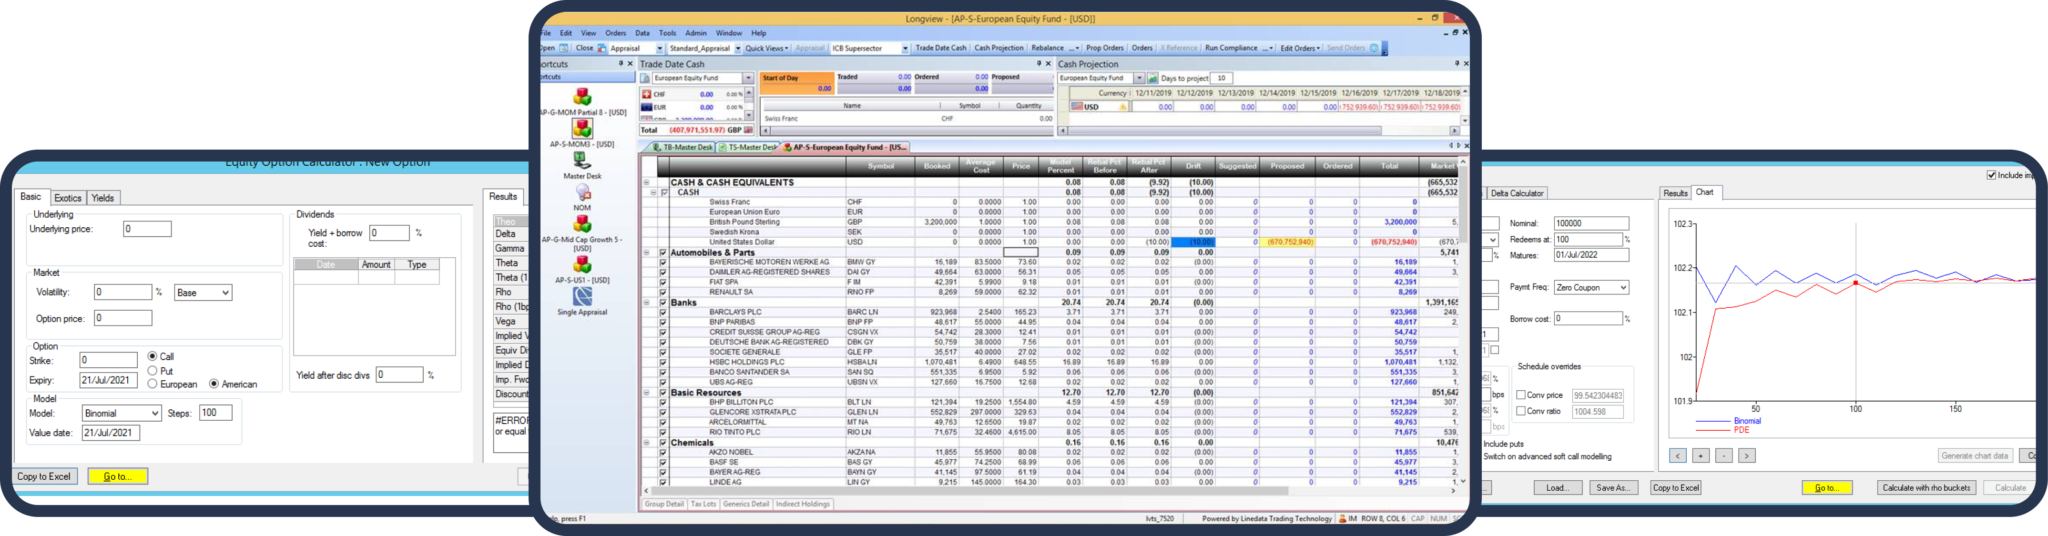Click GBP total chart icon in Trade Date Cash
The width and height of the screenshot is (2048, 536).
point(749,130)
